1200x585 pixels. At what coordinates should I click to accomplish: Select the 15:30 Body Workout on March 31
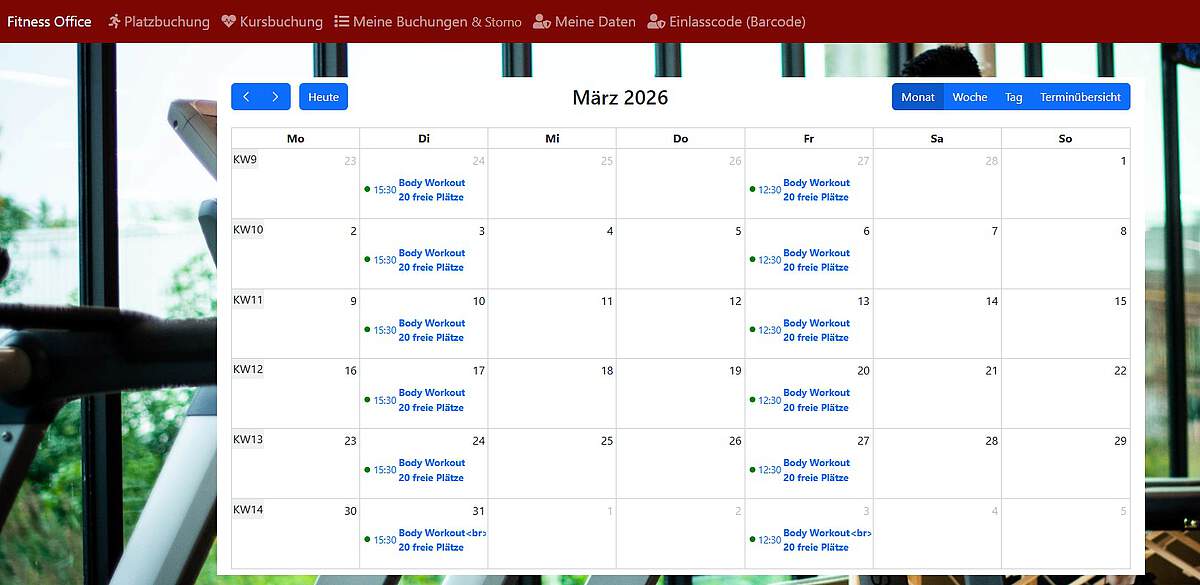[431, 540]
